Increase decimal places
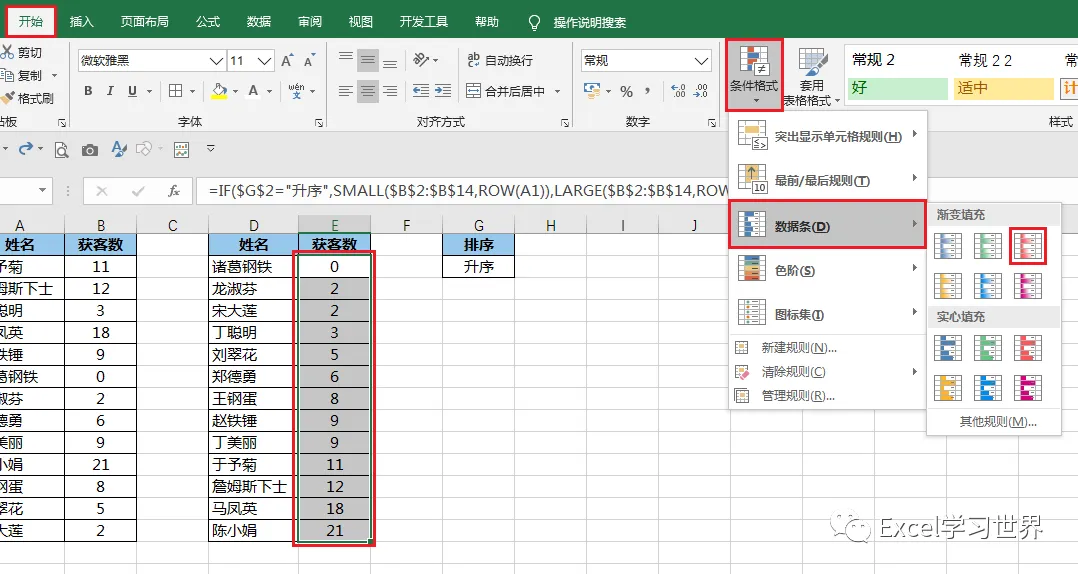This screenshot has height=574, width=1078. click(678, 91)
